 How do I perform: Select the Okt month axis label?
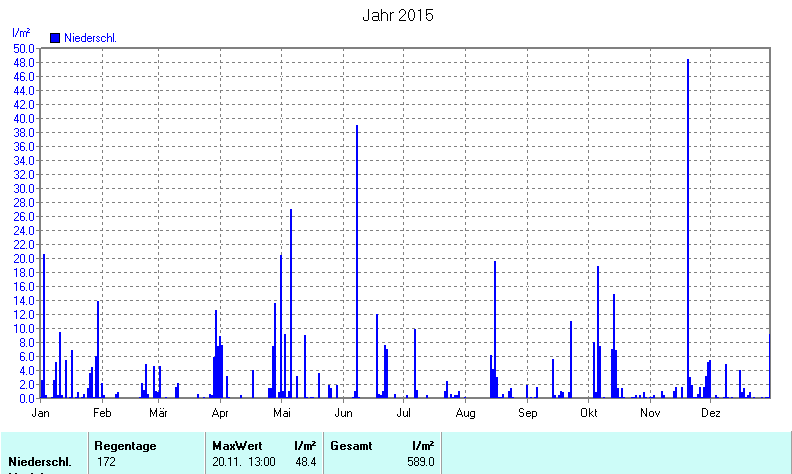pos(589,412)
